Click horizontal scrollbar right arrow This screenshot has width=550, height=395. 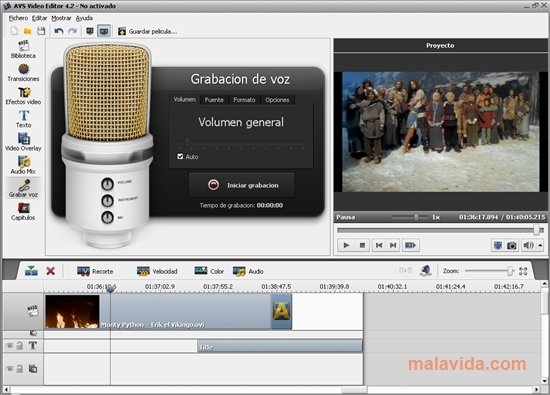[x=536, y=389]
